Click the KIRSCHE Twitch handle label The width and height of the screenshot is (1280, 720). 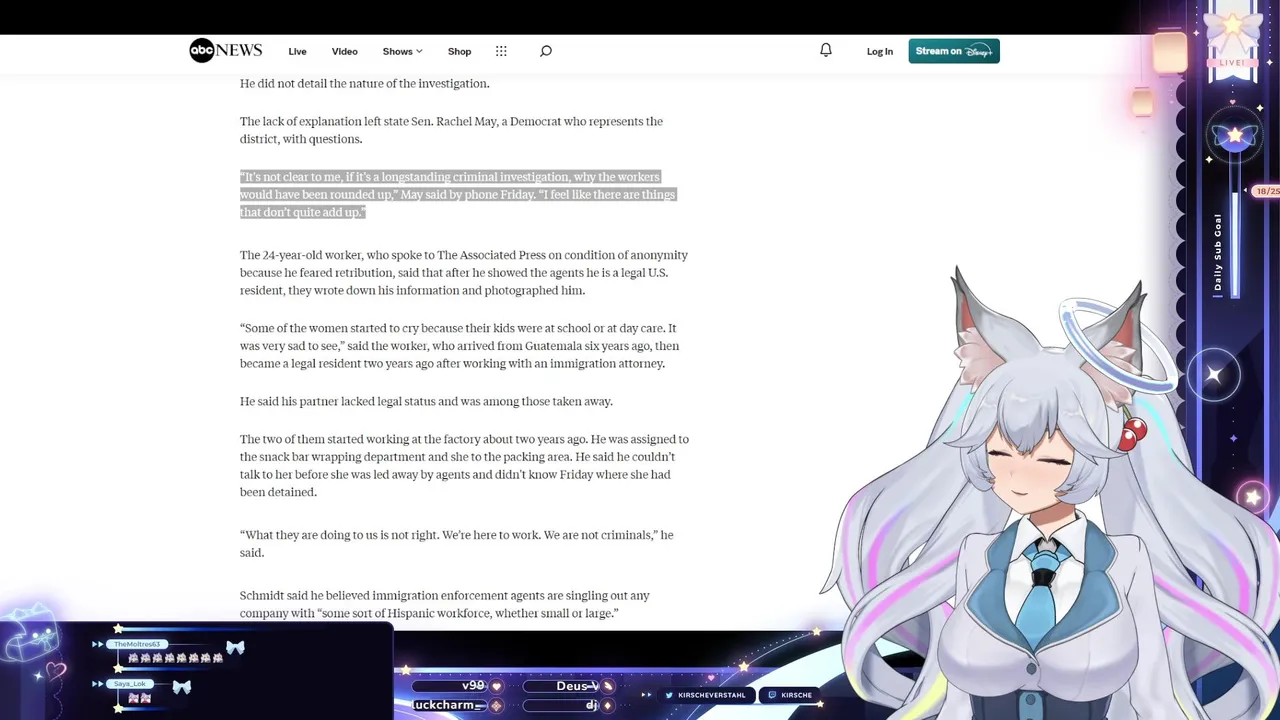[797, 695]
